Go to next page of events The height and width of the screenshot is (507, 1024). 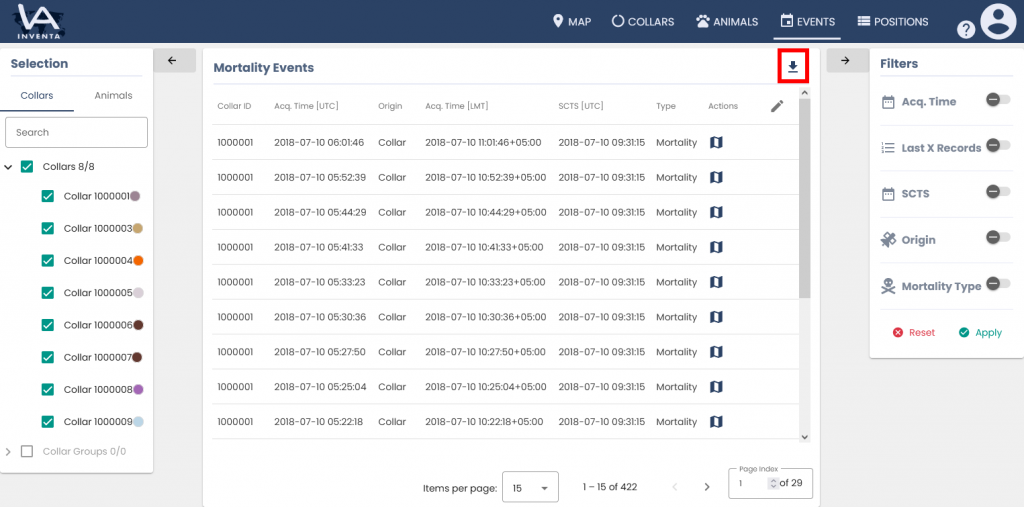point(707,487)
